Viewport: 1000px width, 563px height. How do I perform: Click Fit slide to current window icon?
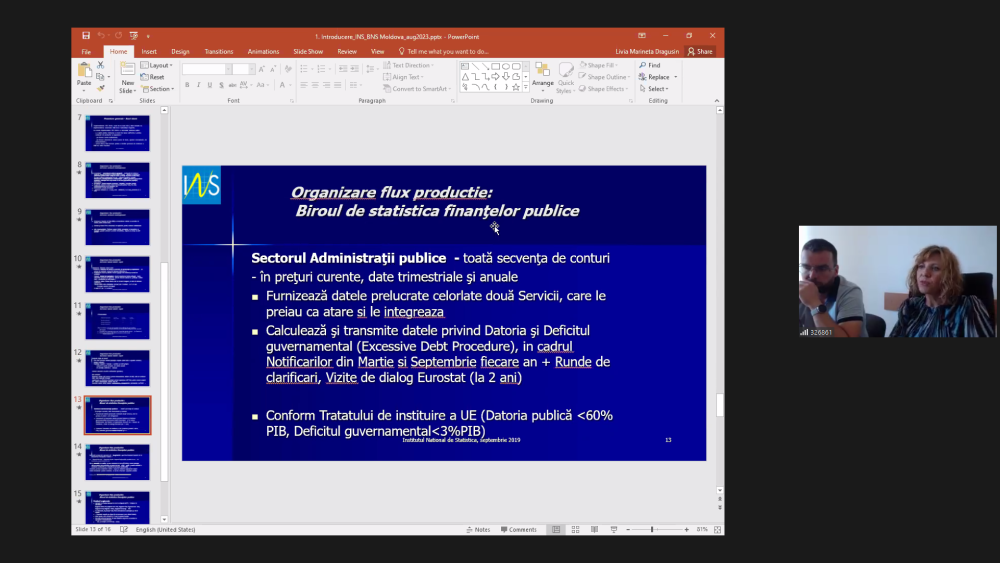pyautogui.click(x=717, y=529)
